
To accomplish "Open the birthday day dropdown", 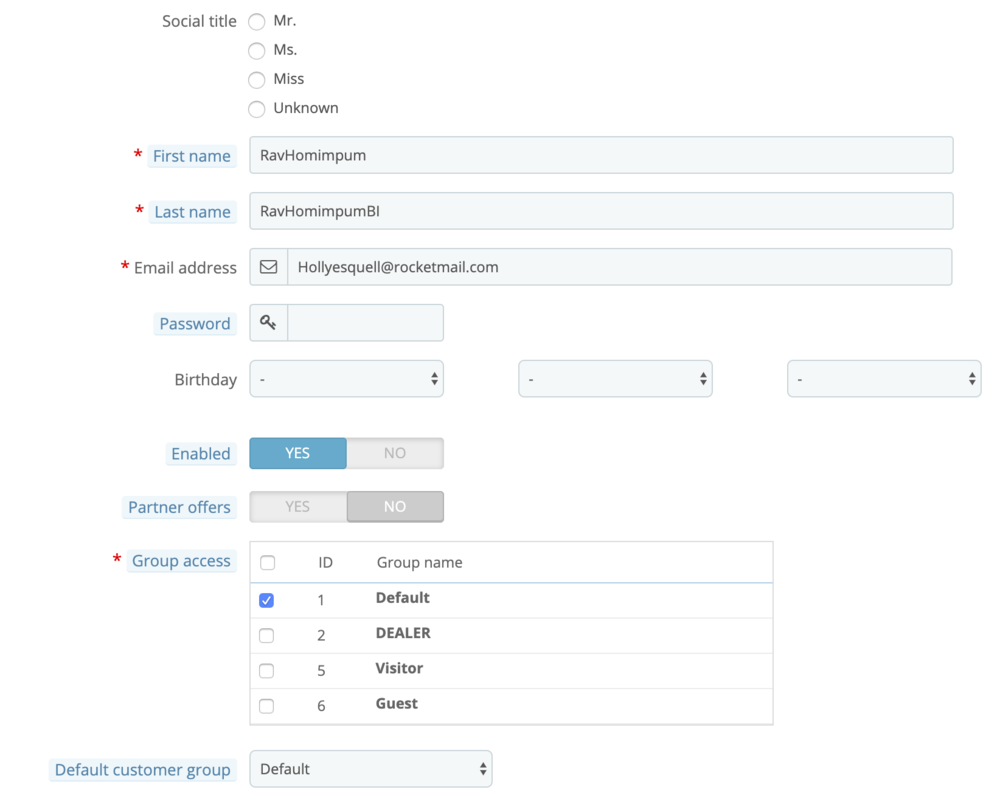I will 346,378.
